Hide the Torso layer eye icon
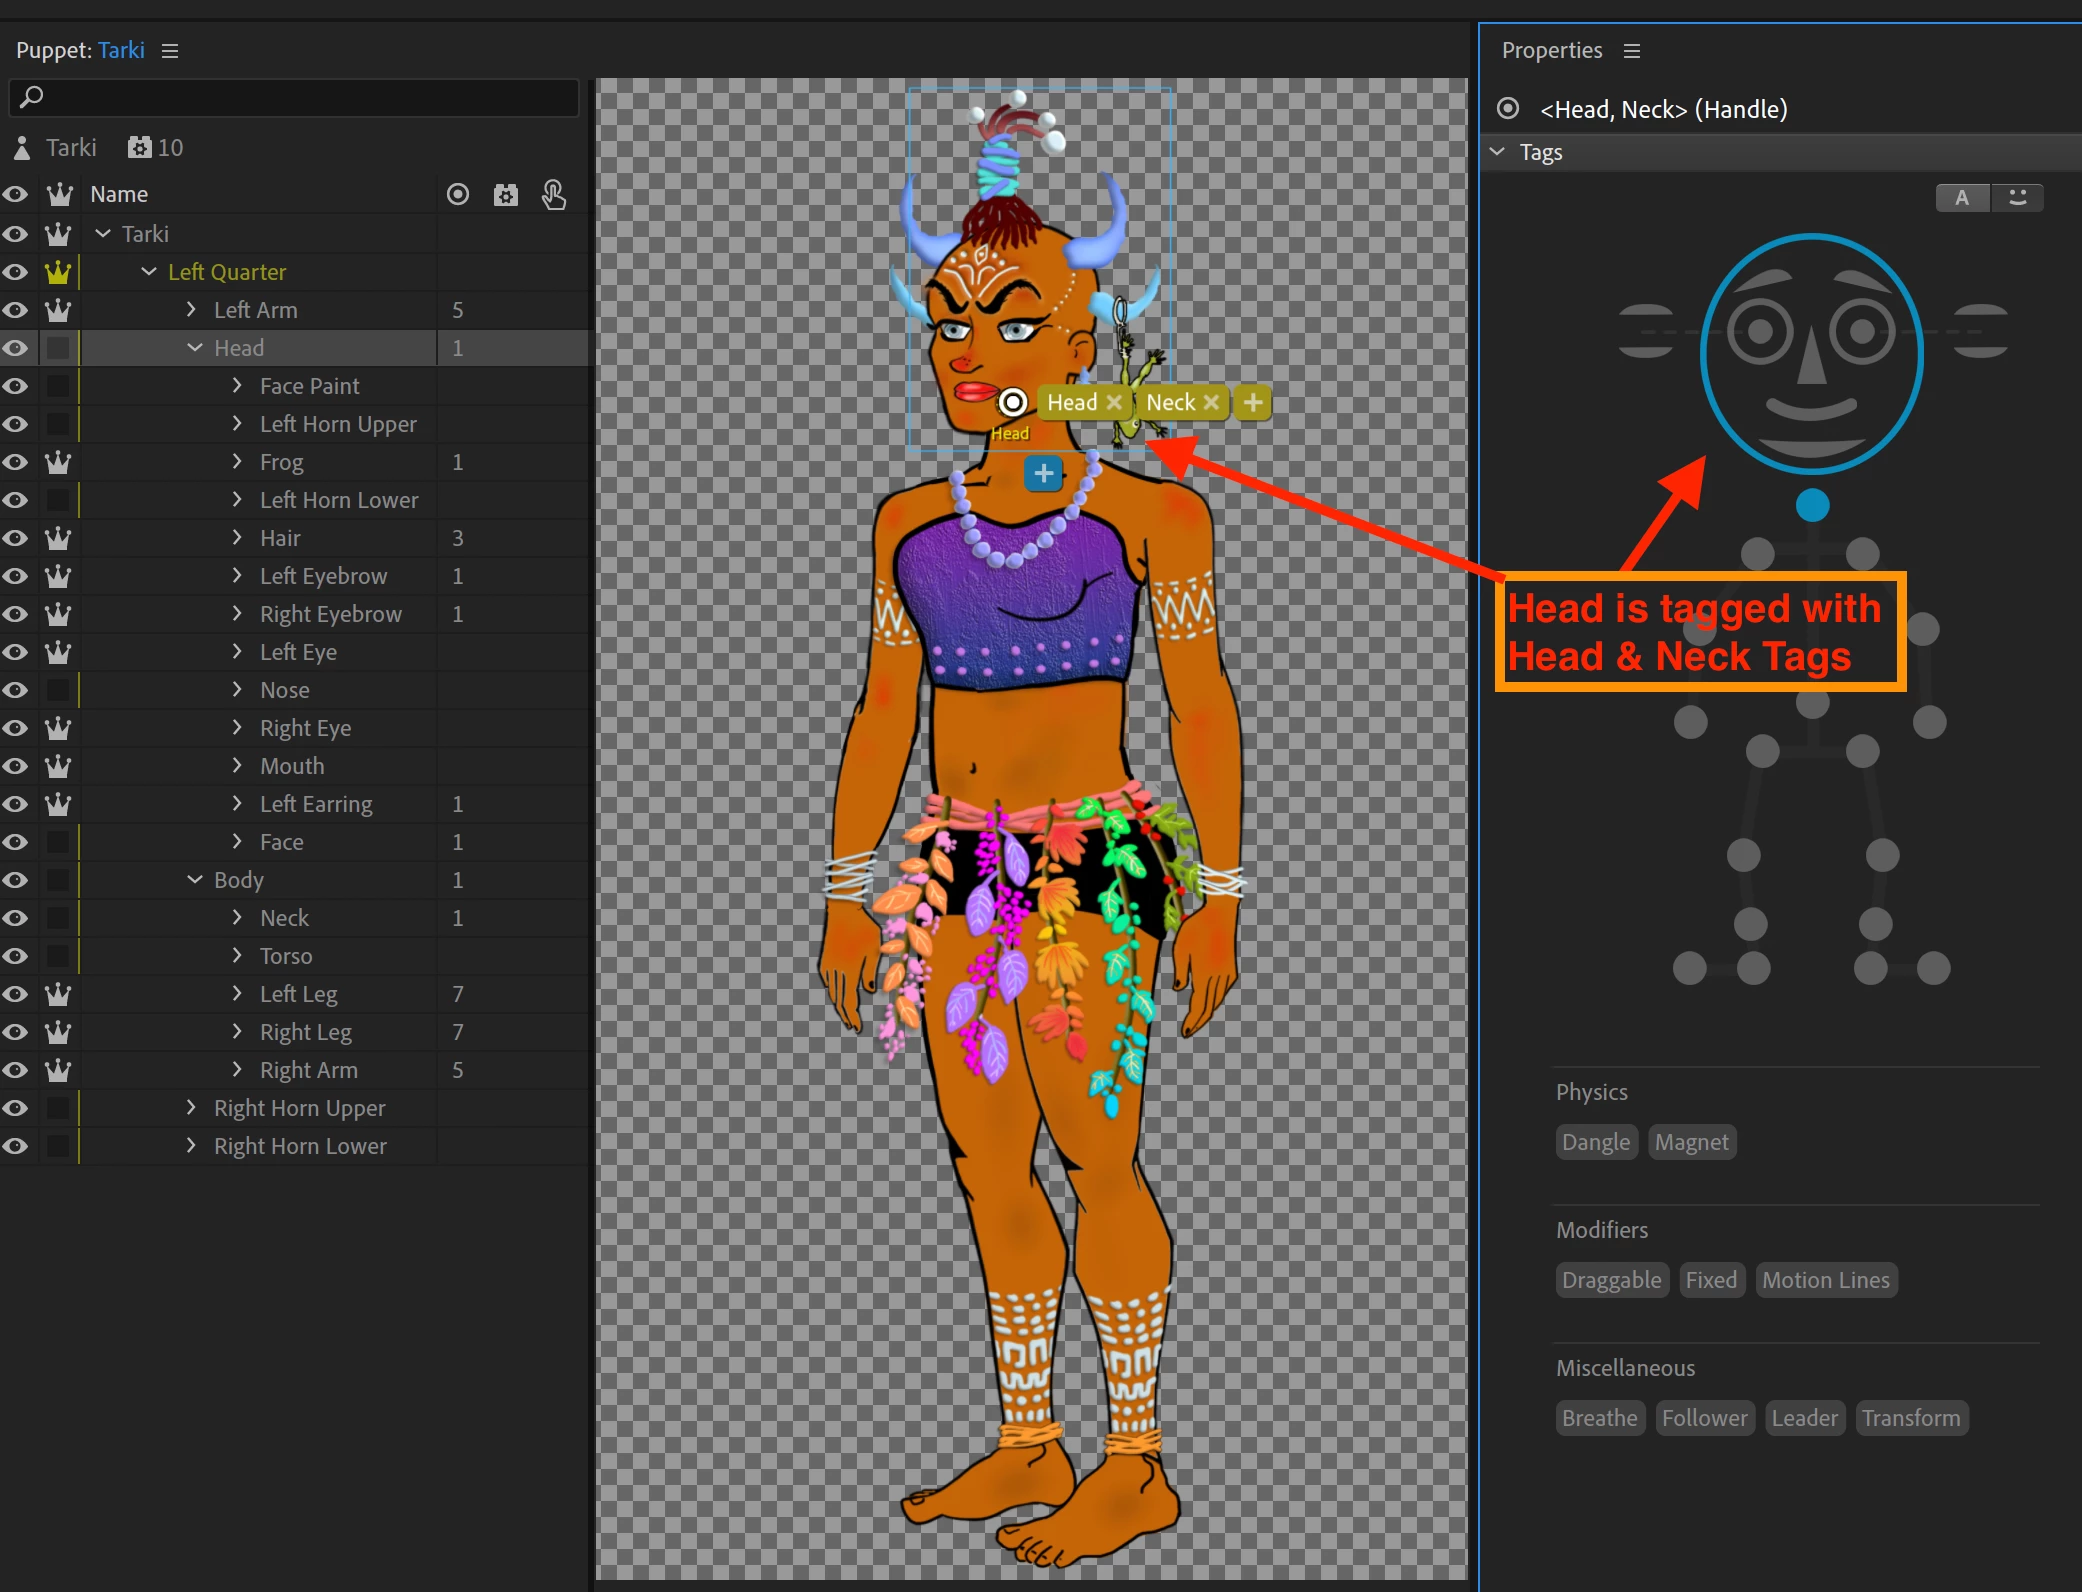 [15, 956]
